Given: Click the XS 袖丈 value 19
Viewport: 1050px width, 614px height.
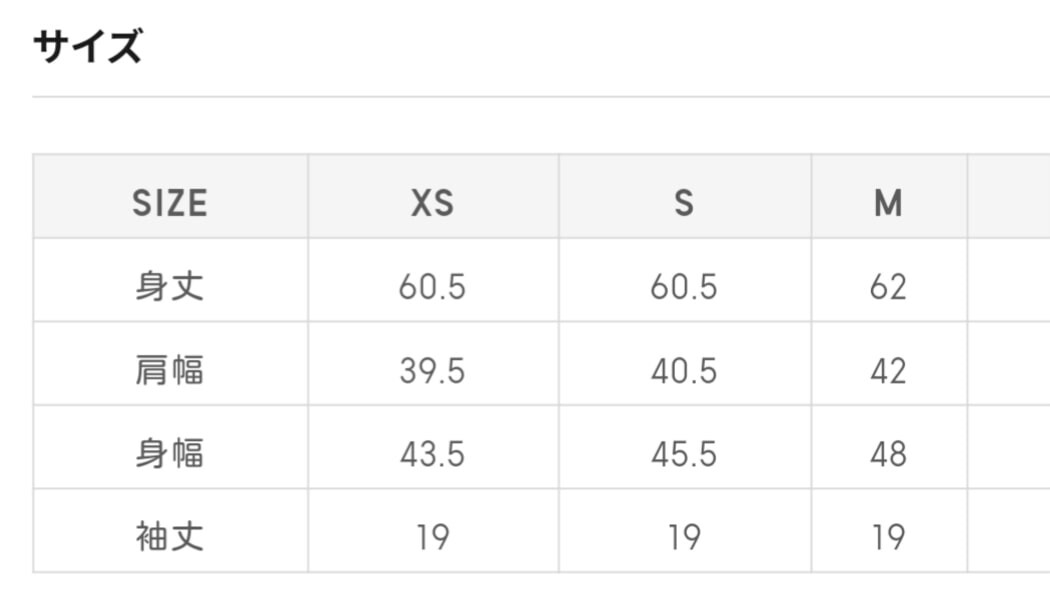Looking at the screenshot, I should (432, 538).
